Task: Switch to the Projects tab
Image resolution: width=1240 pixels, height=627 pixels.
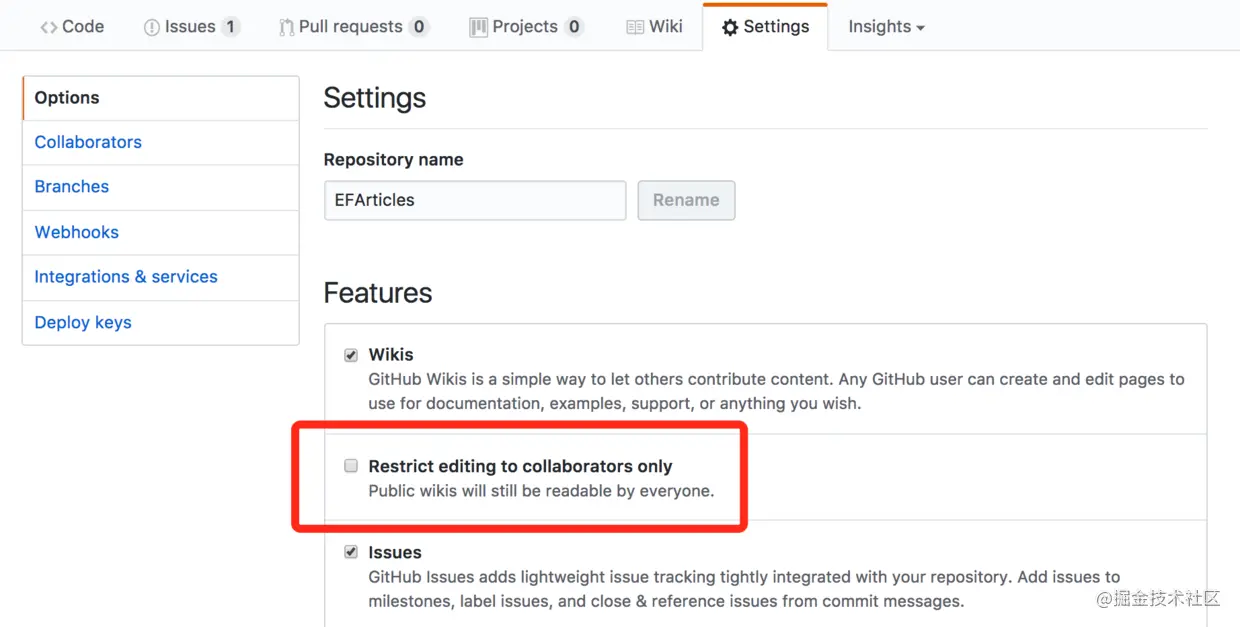Action: [x=526, y=27]
